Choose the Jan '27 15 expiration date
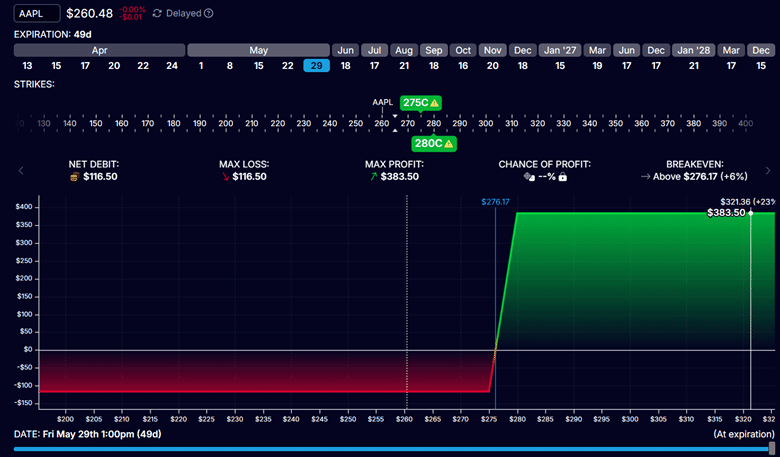Viewport: 780px width, 457px height. pos(560,66)
